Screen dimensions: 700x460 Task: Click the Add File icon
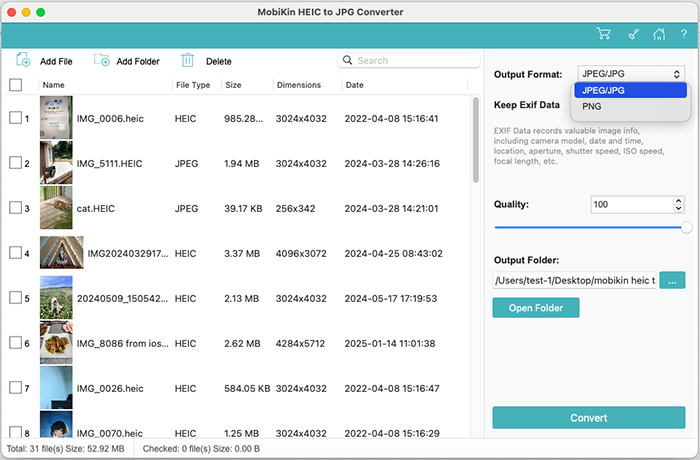click(x=23, y=60)
